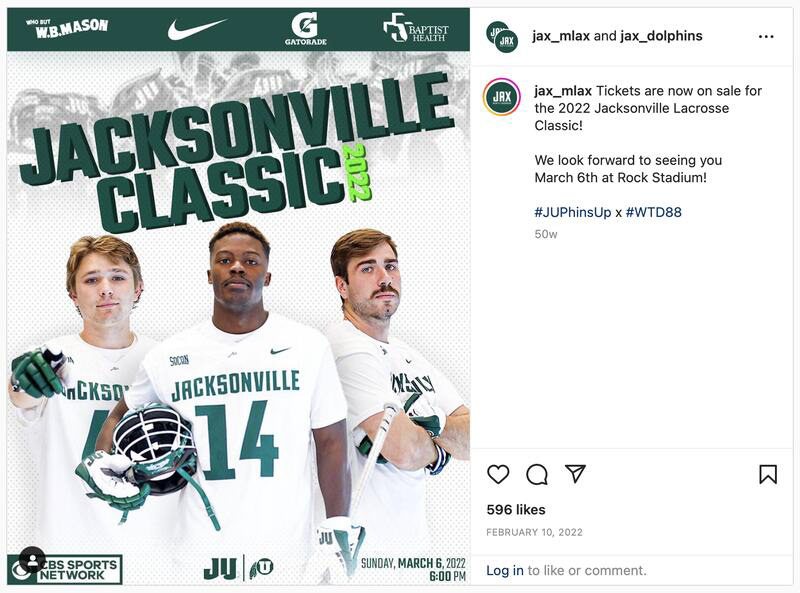
Task: Open comments via speech bubble icon
Action: tap(537, 474)
